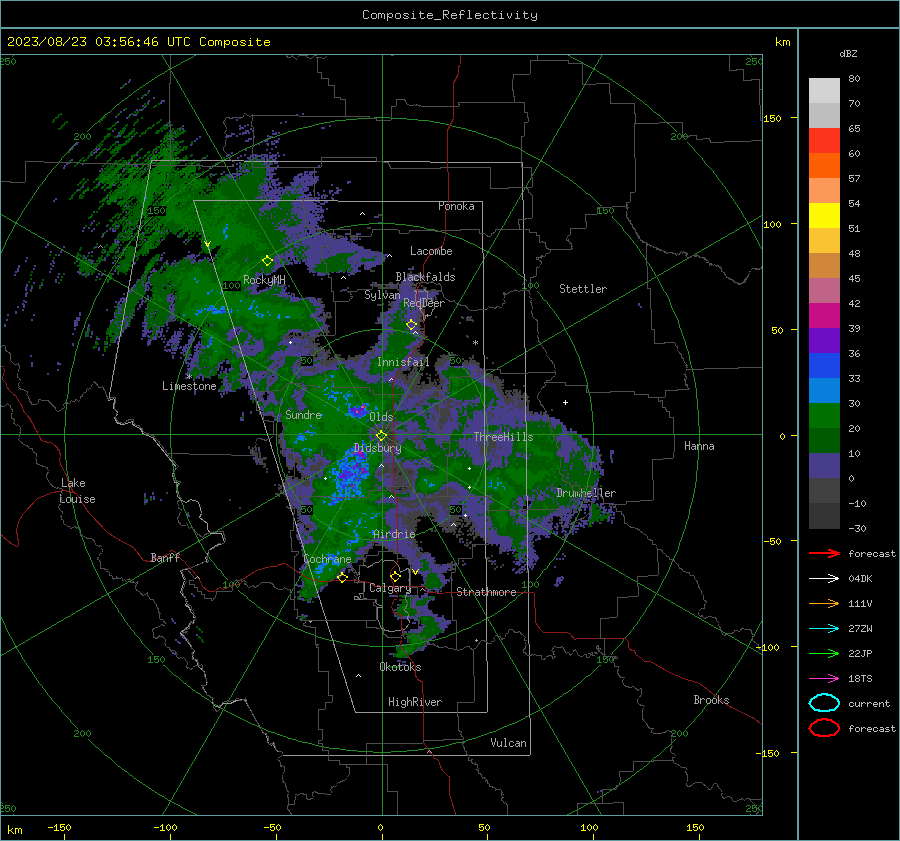Click the asterisk marker above Limestone
This screenshot has width=900, height=841.
189,376
